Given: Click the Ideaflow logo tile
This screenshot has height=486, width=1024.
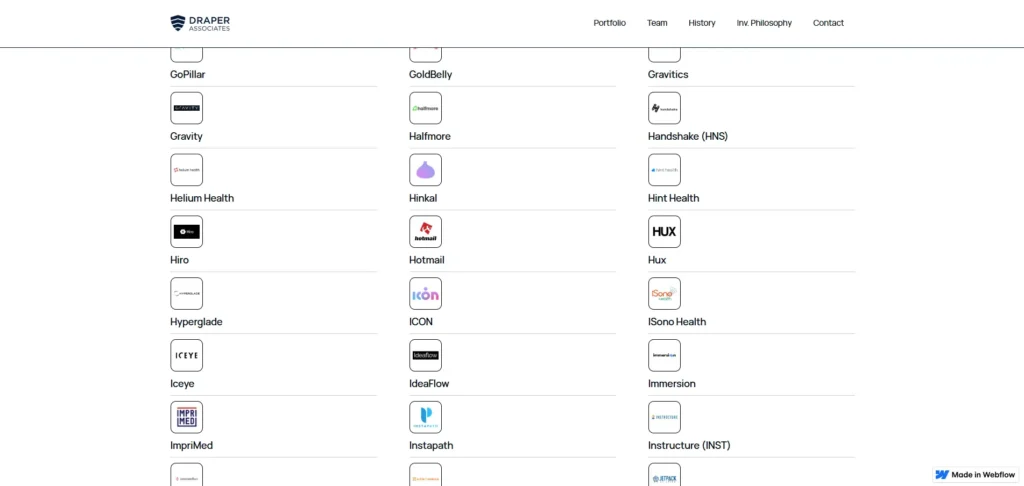Looking at the screenshot, I should tap(426, 355).
